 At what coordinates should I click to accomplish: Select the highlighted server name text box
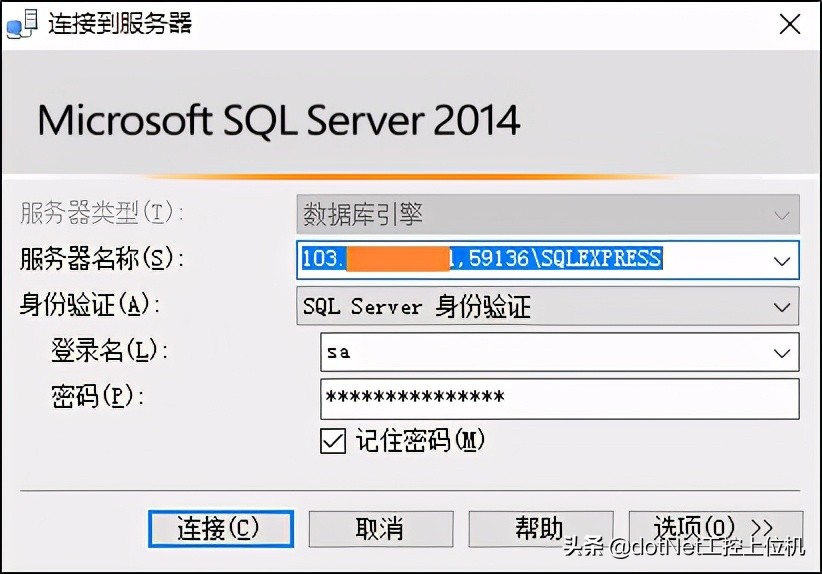click(530, 260)
